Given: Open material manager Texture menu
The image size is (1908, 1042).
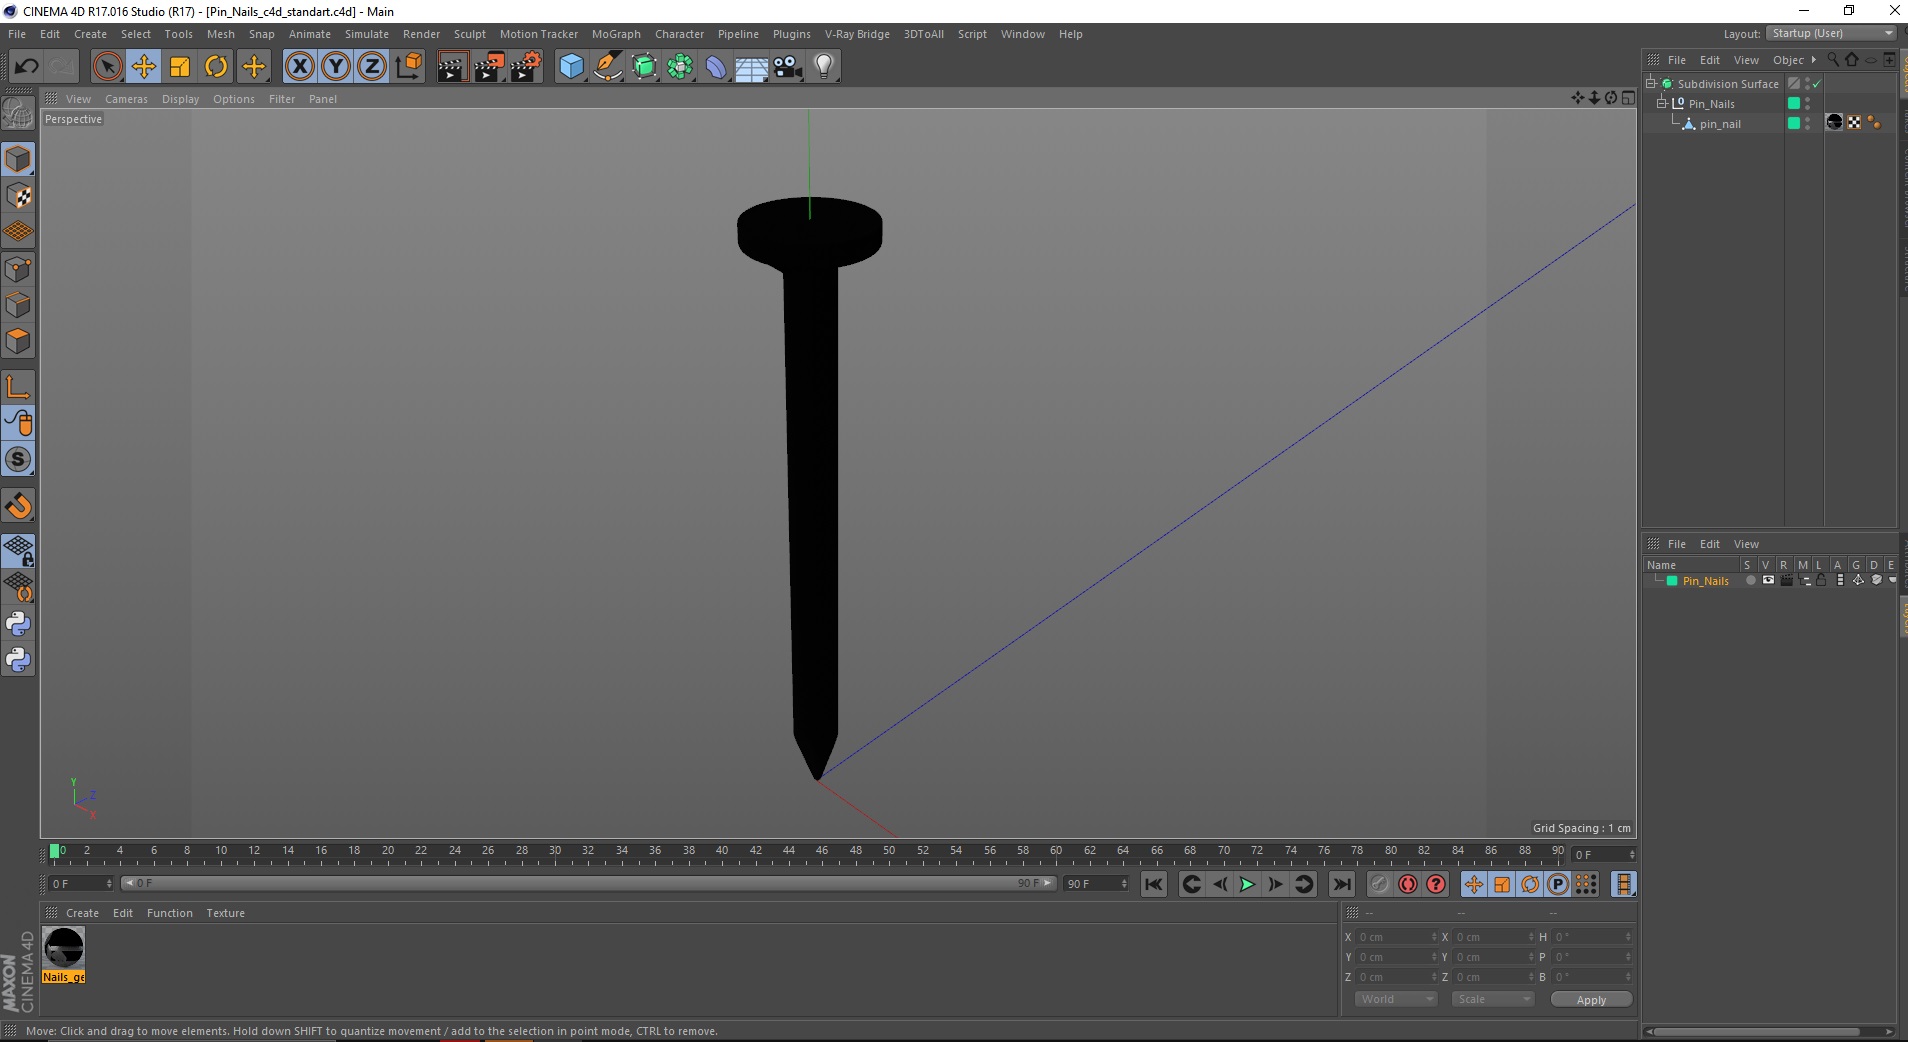Looking at the screenshot, I should click(225, 913).
